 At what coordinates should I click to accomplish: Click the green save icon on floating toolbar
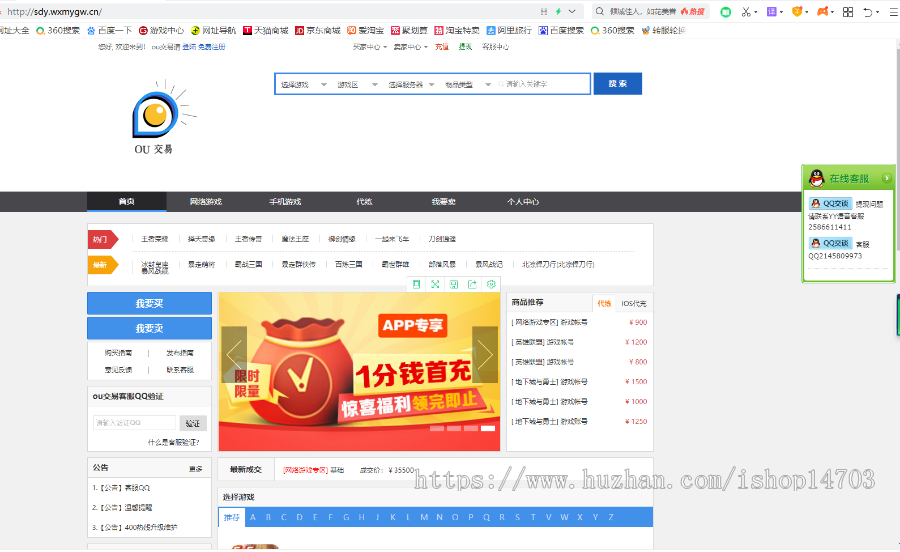coord(454,285)
